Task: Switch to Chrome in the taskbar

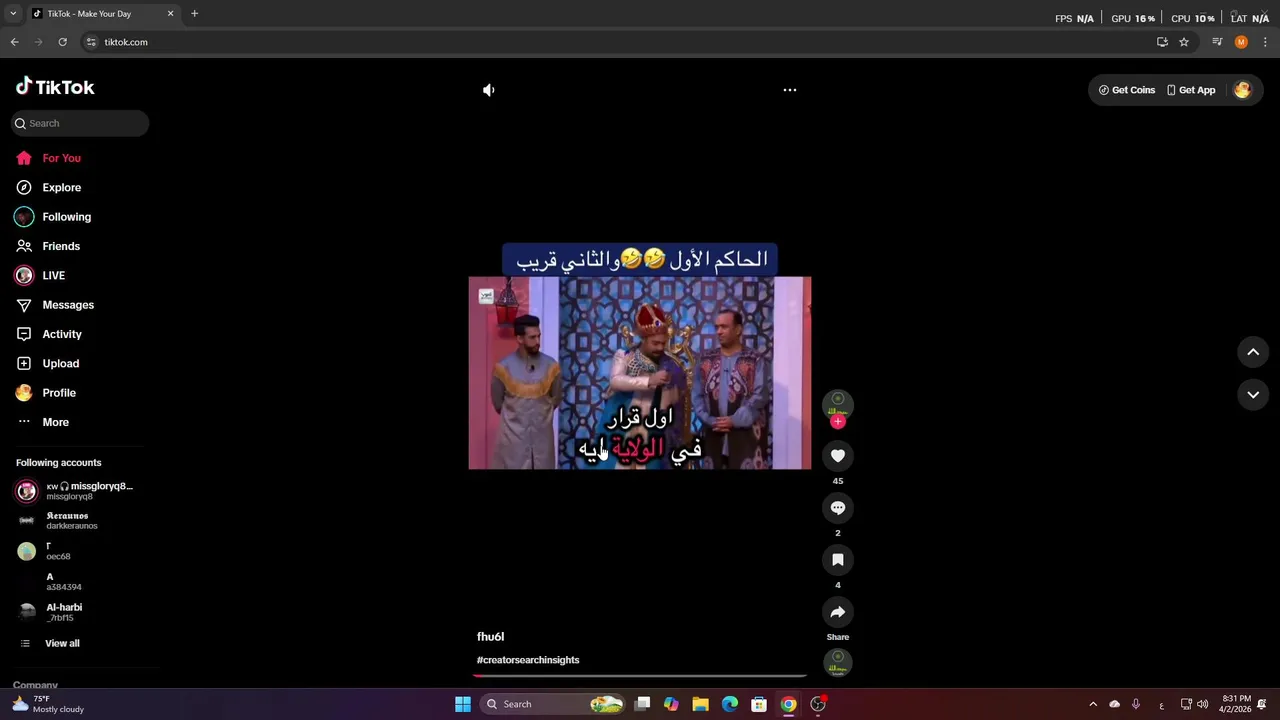Action: [788, 704]
